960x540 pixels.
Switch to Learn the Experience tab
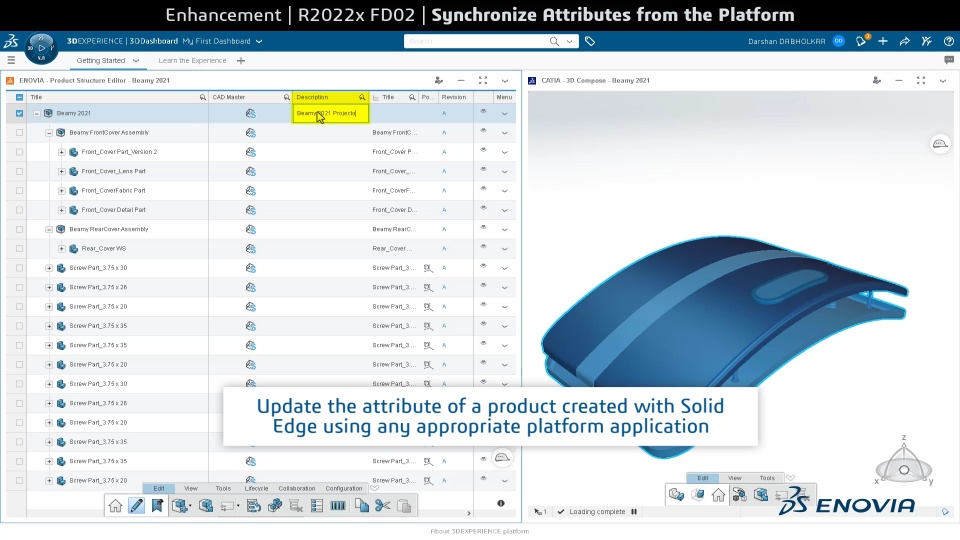(x=192, y=61)
